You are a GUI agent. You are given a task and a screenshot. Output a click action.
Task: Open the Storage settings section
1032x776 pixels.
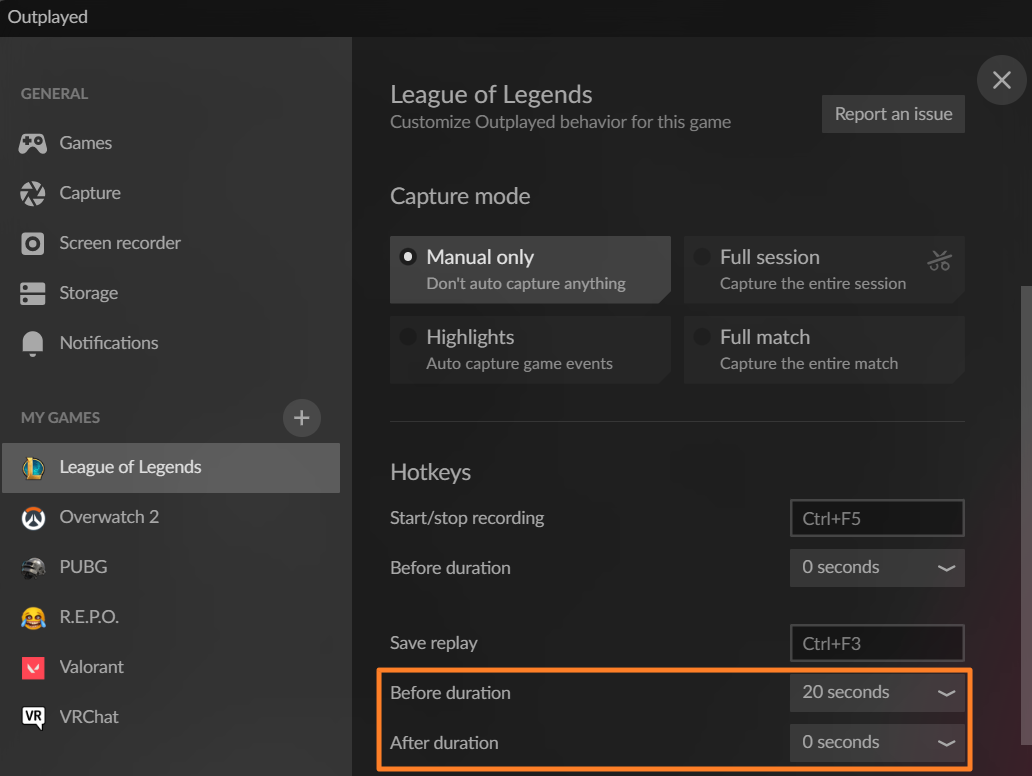(x=171, y=293)
